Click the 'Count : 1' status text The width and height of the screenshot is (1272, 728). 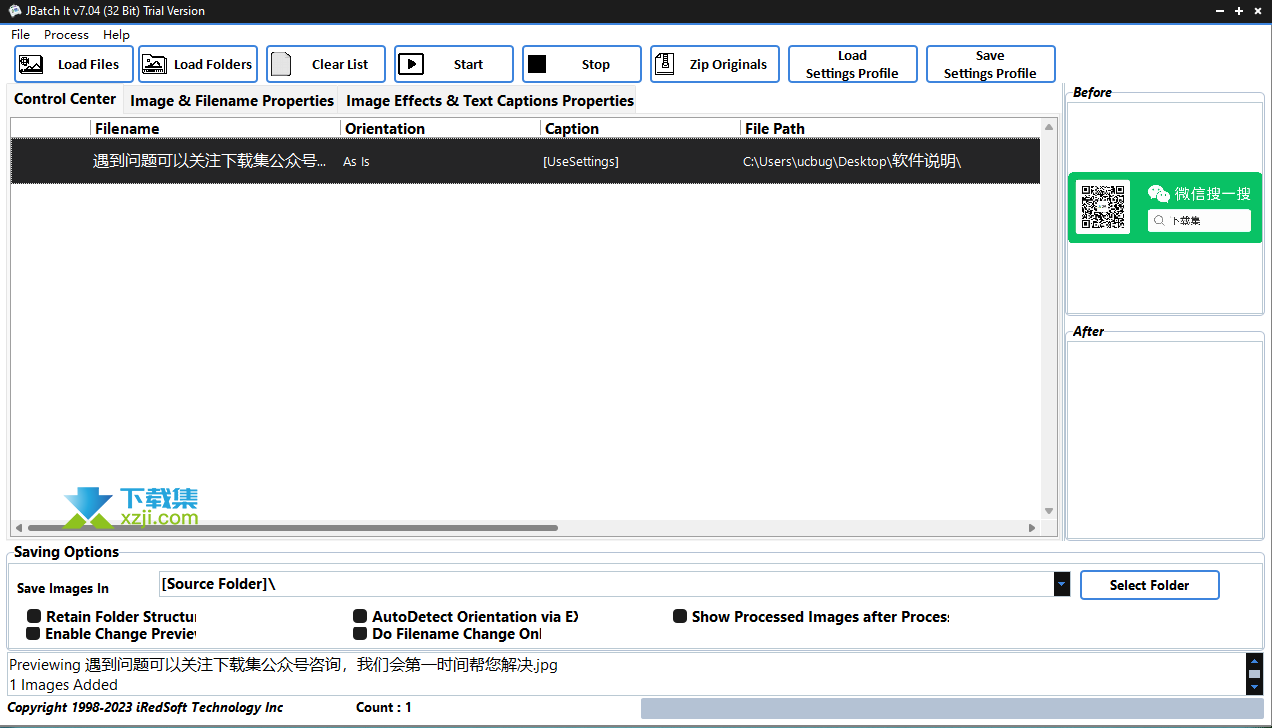coord(383,707)
